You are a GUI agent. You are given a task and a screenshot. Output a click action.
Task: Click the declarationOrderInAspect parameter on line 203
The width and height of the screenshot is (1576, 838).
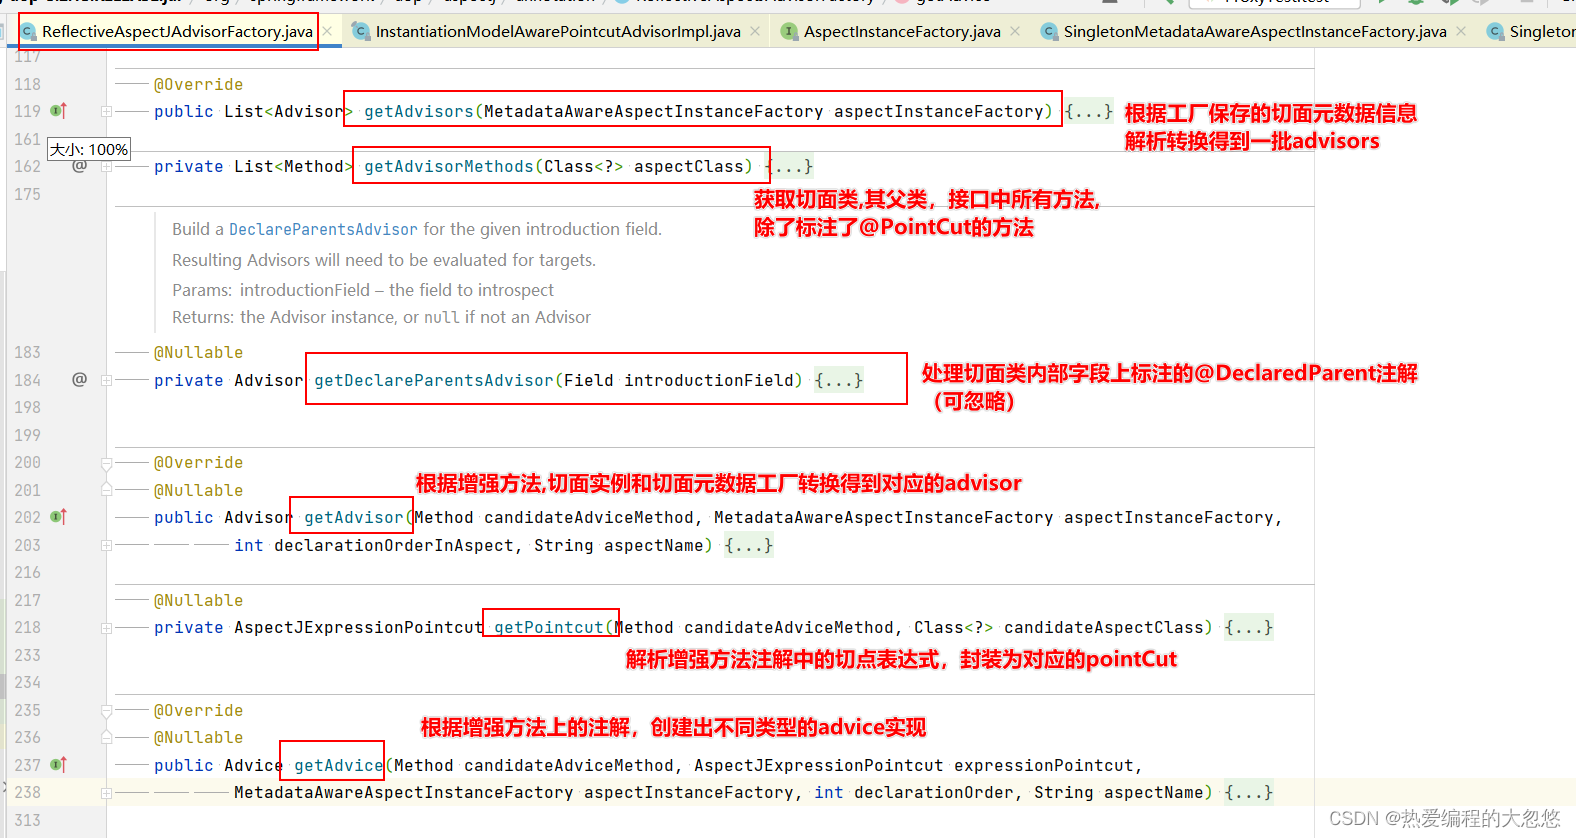394,545
